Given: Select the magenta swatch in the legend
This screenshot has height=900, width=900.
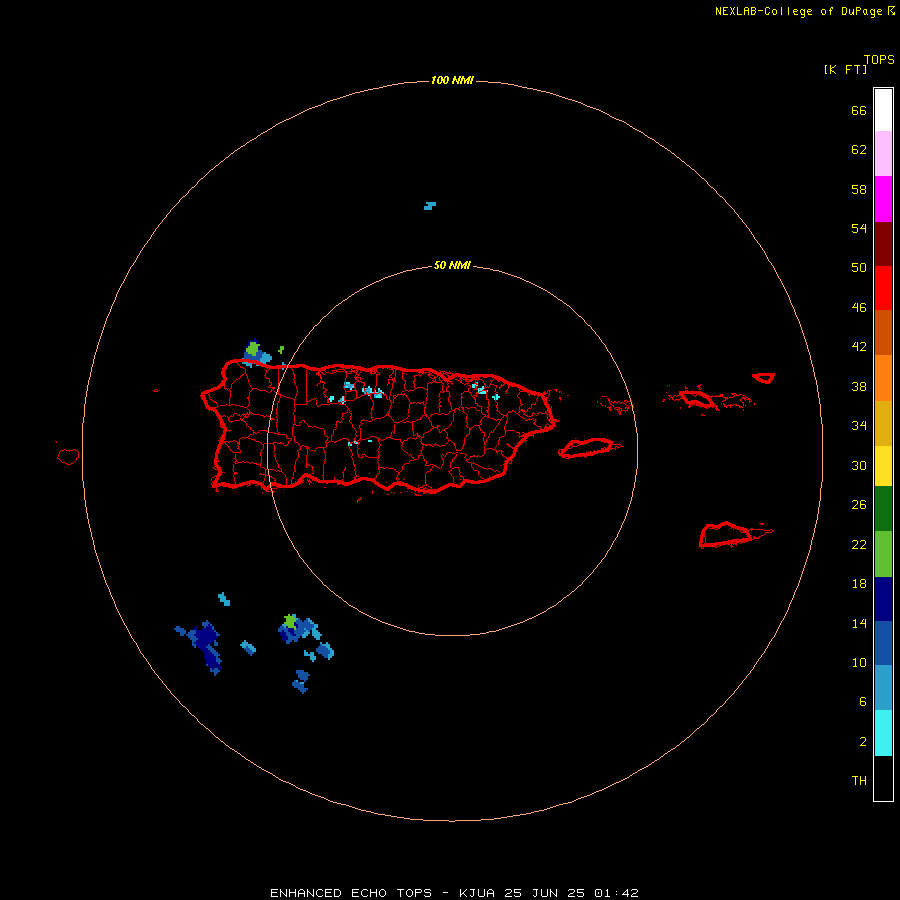Looking at the screenshot, I should point(883,199).
